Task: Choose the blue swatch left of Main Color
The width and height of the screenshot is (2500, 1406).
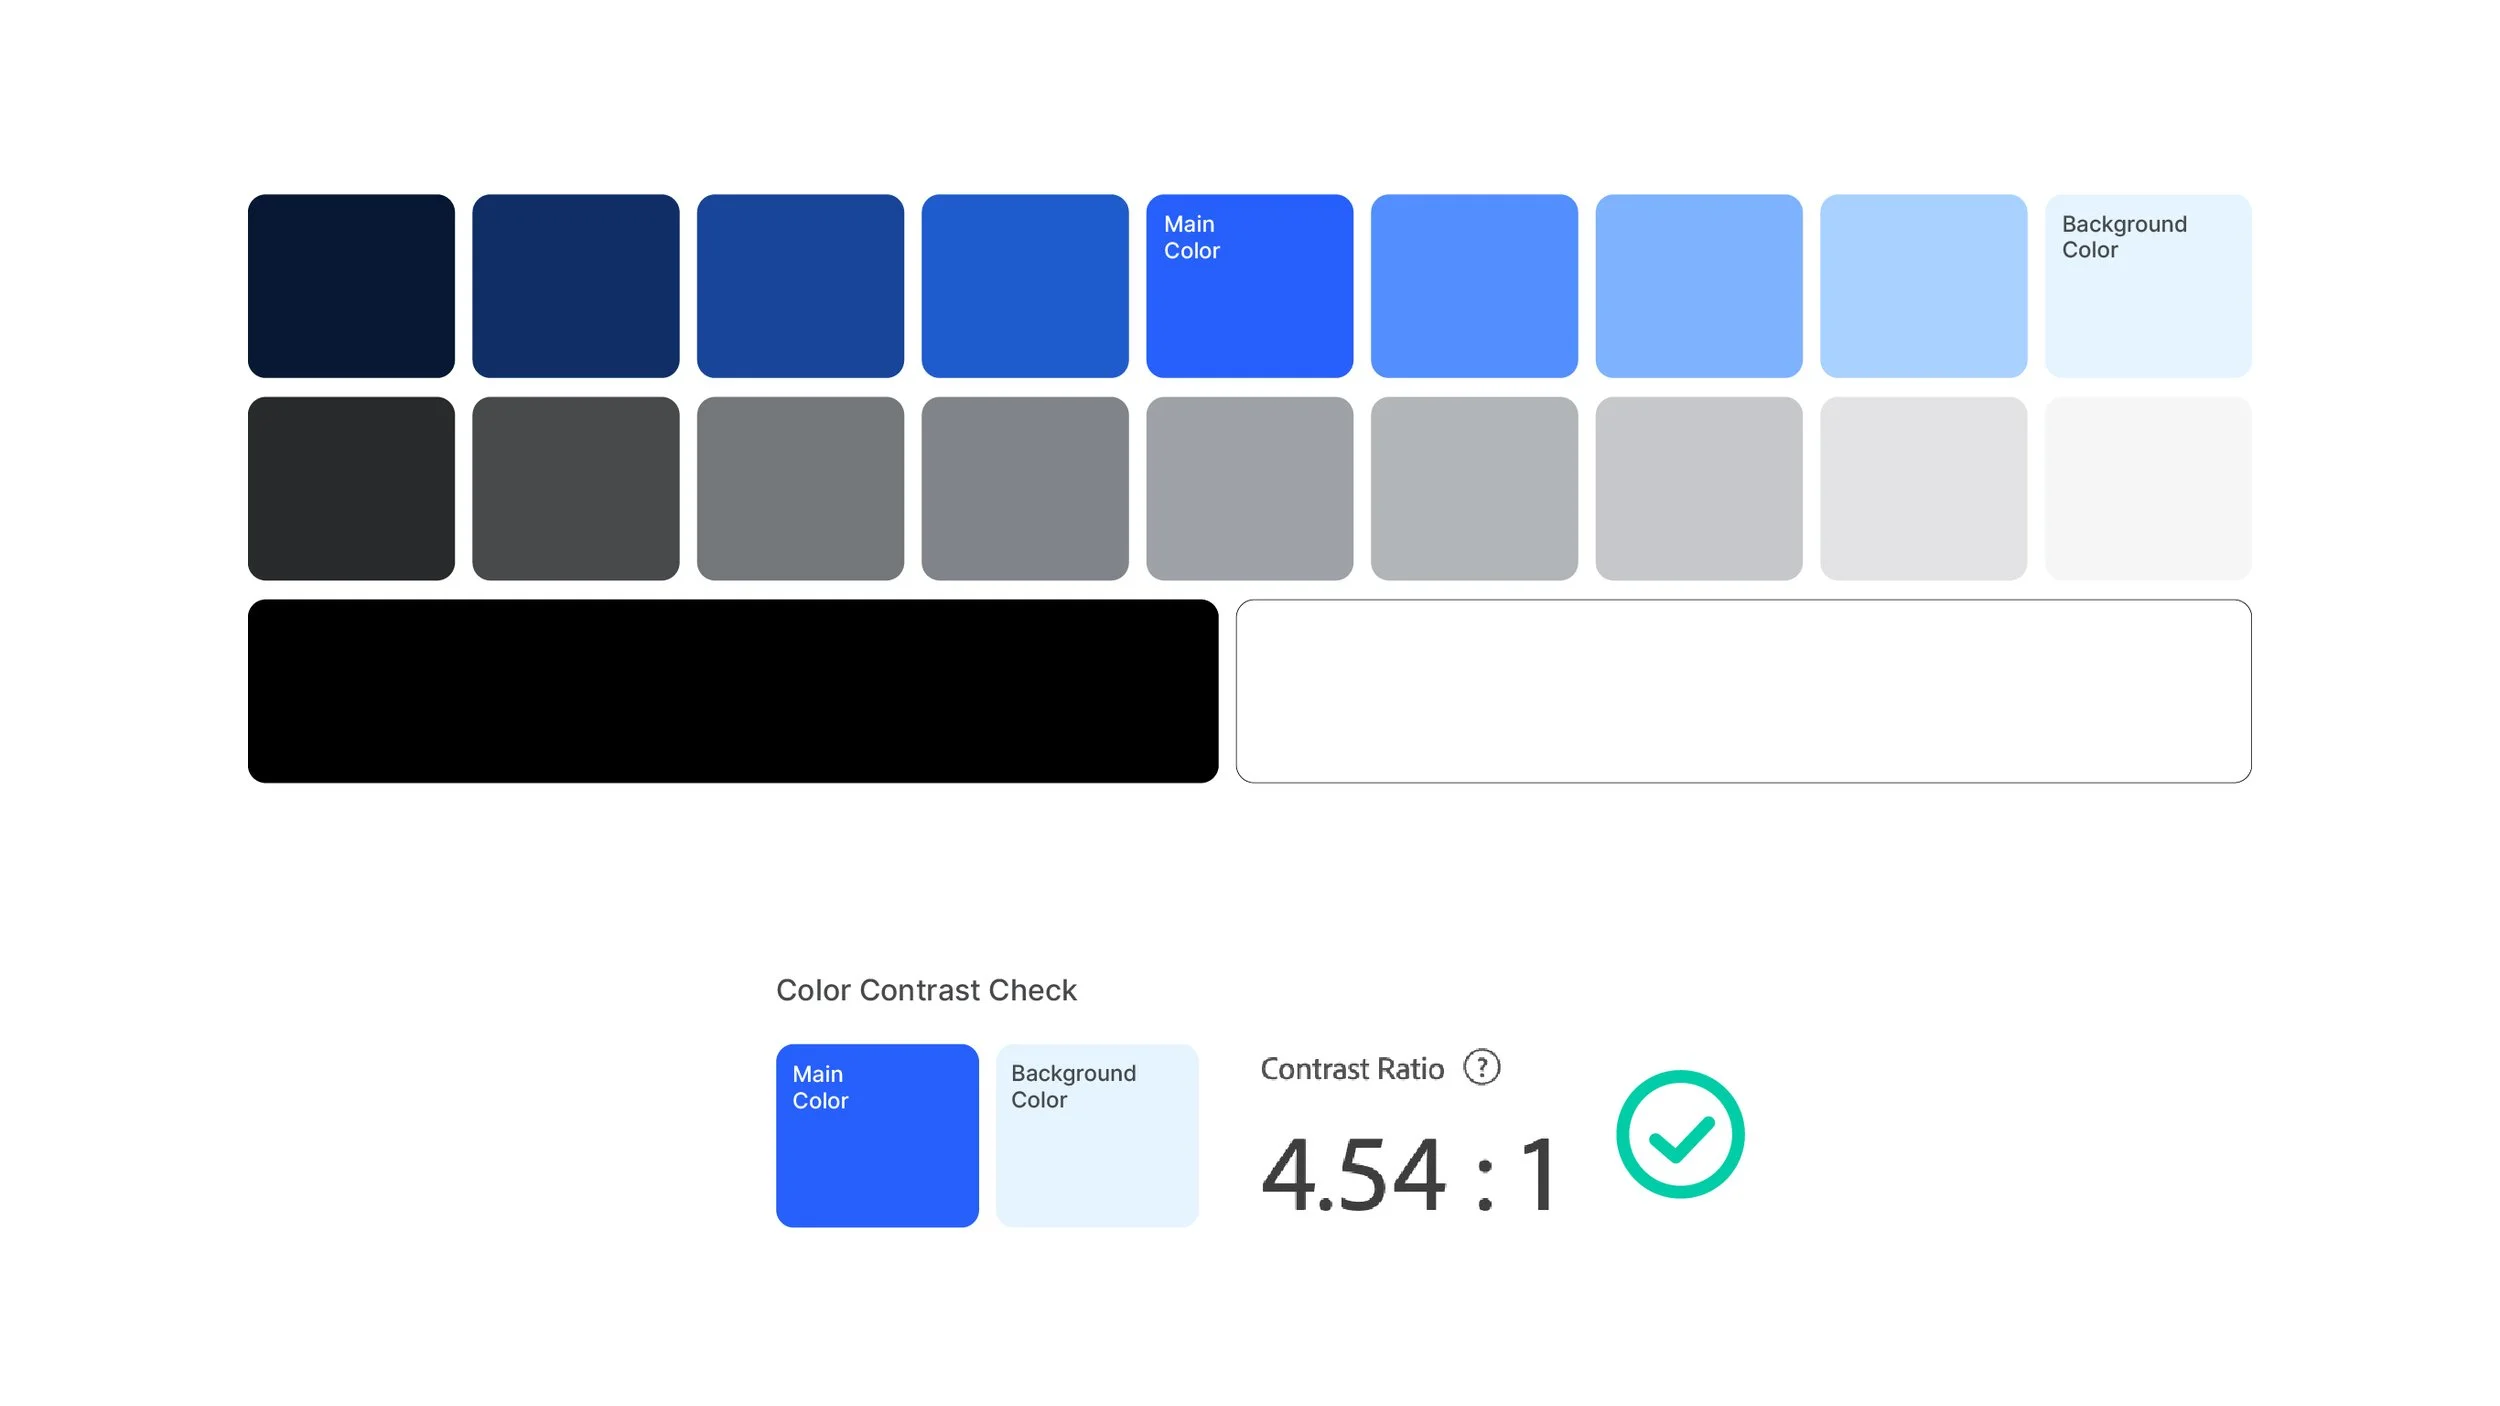Action: pos(1025,286)
